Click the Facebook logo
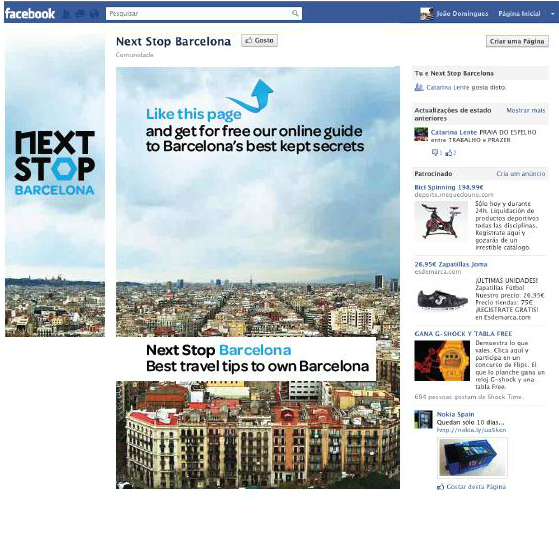The width and height of the screenshot is (559, 547). click(30, 14)
